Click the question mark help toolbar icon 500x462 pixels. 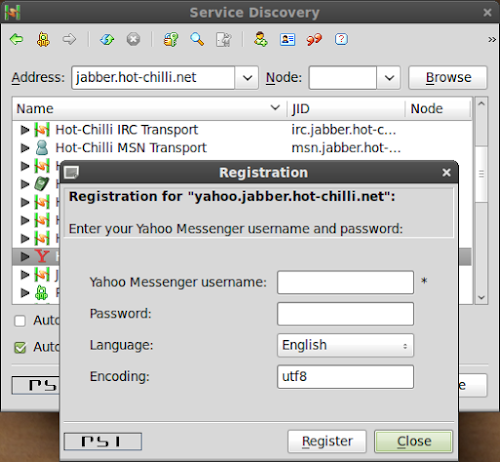341,39
